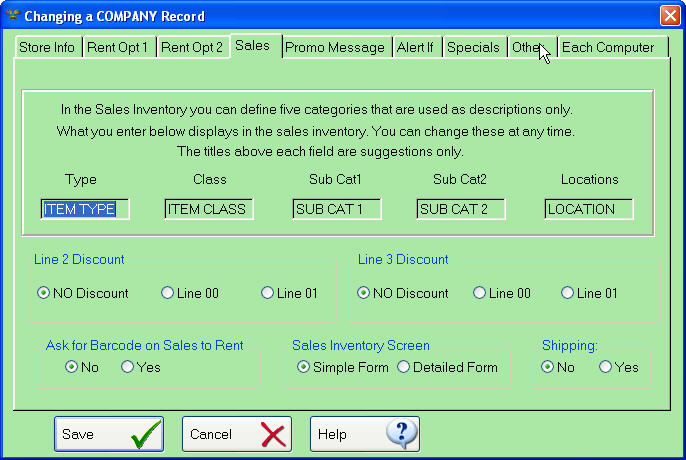The width and height of the screenshot is (686, 460).
Task: Click the SUB CAT 1 input field
Action: click(337, 209)
